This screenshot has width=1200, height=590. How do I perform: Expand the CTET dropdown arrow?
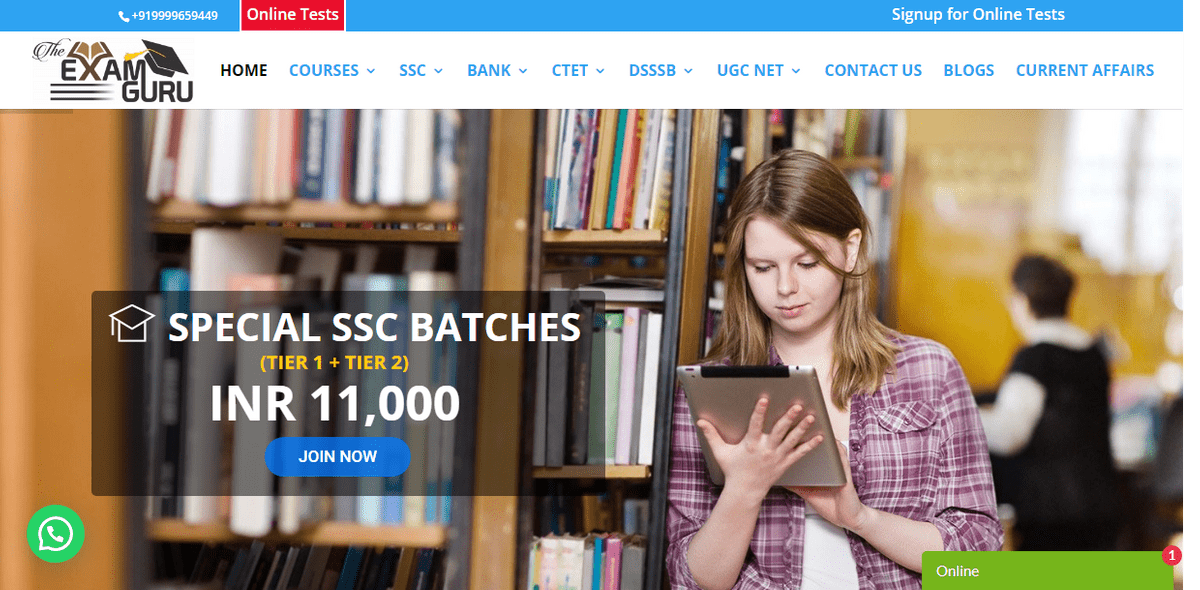(600, 71)
